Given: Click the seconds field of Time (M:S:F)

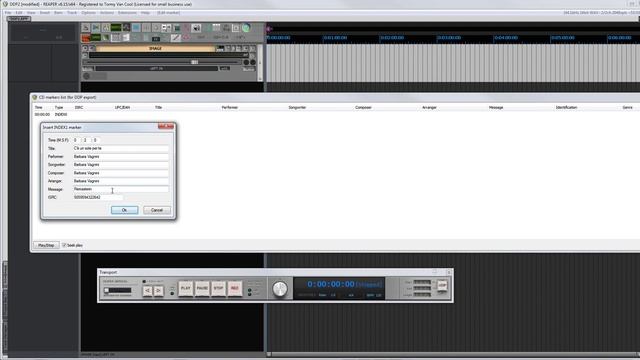Looking at the screenshot, I should [87, 140].
